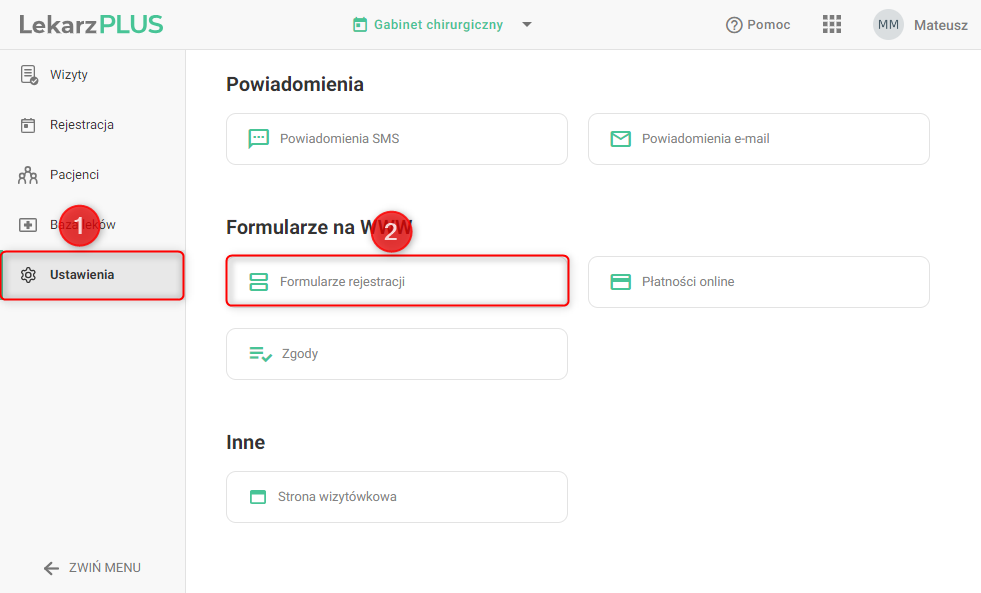The image size is (981, 593).
Task: Click the Baza leków medkit icon
Action: pos(28,225)
